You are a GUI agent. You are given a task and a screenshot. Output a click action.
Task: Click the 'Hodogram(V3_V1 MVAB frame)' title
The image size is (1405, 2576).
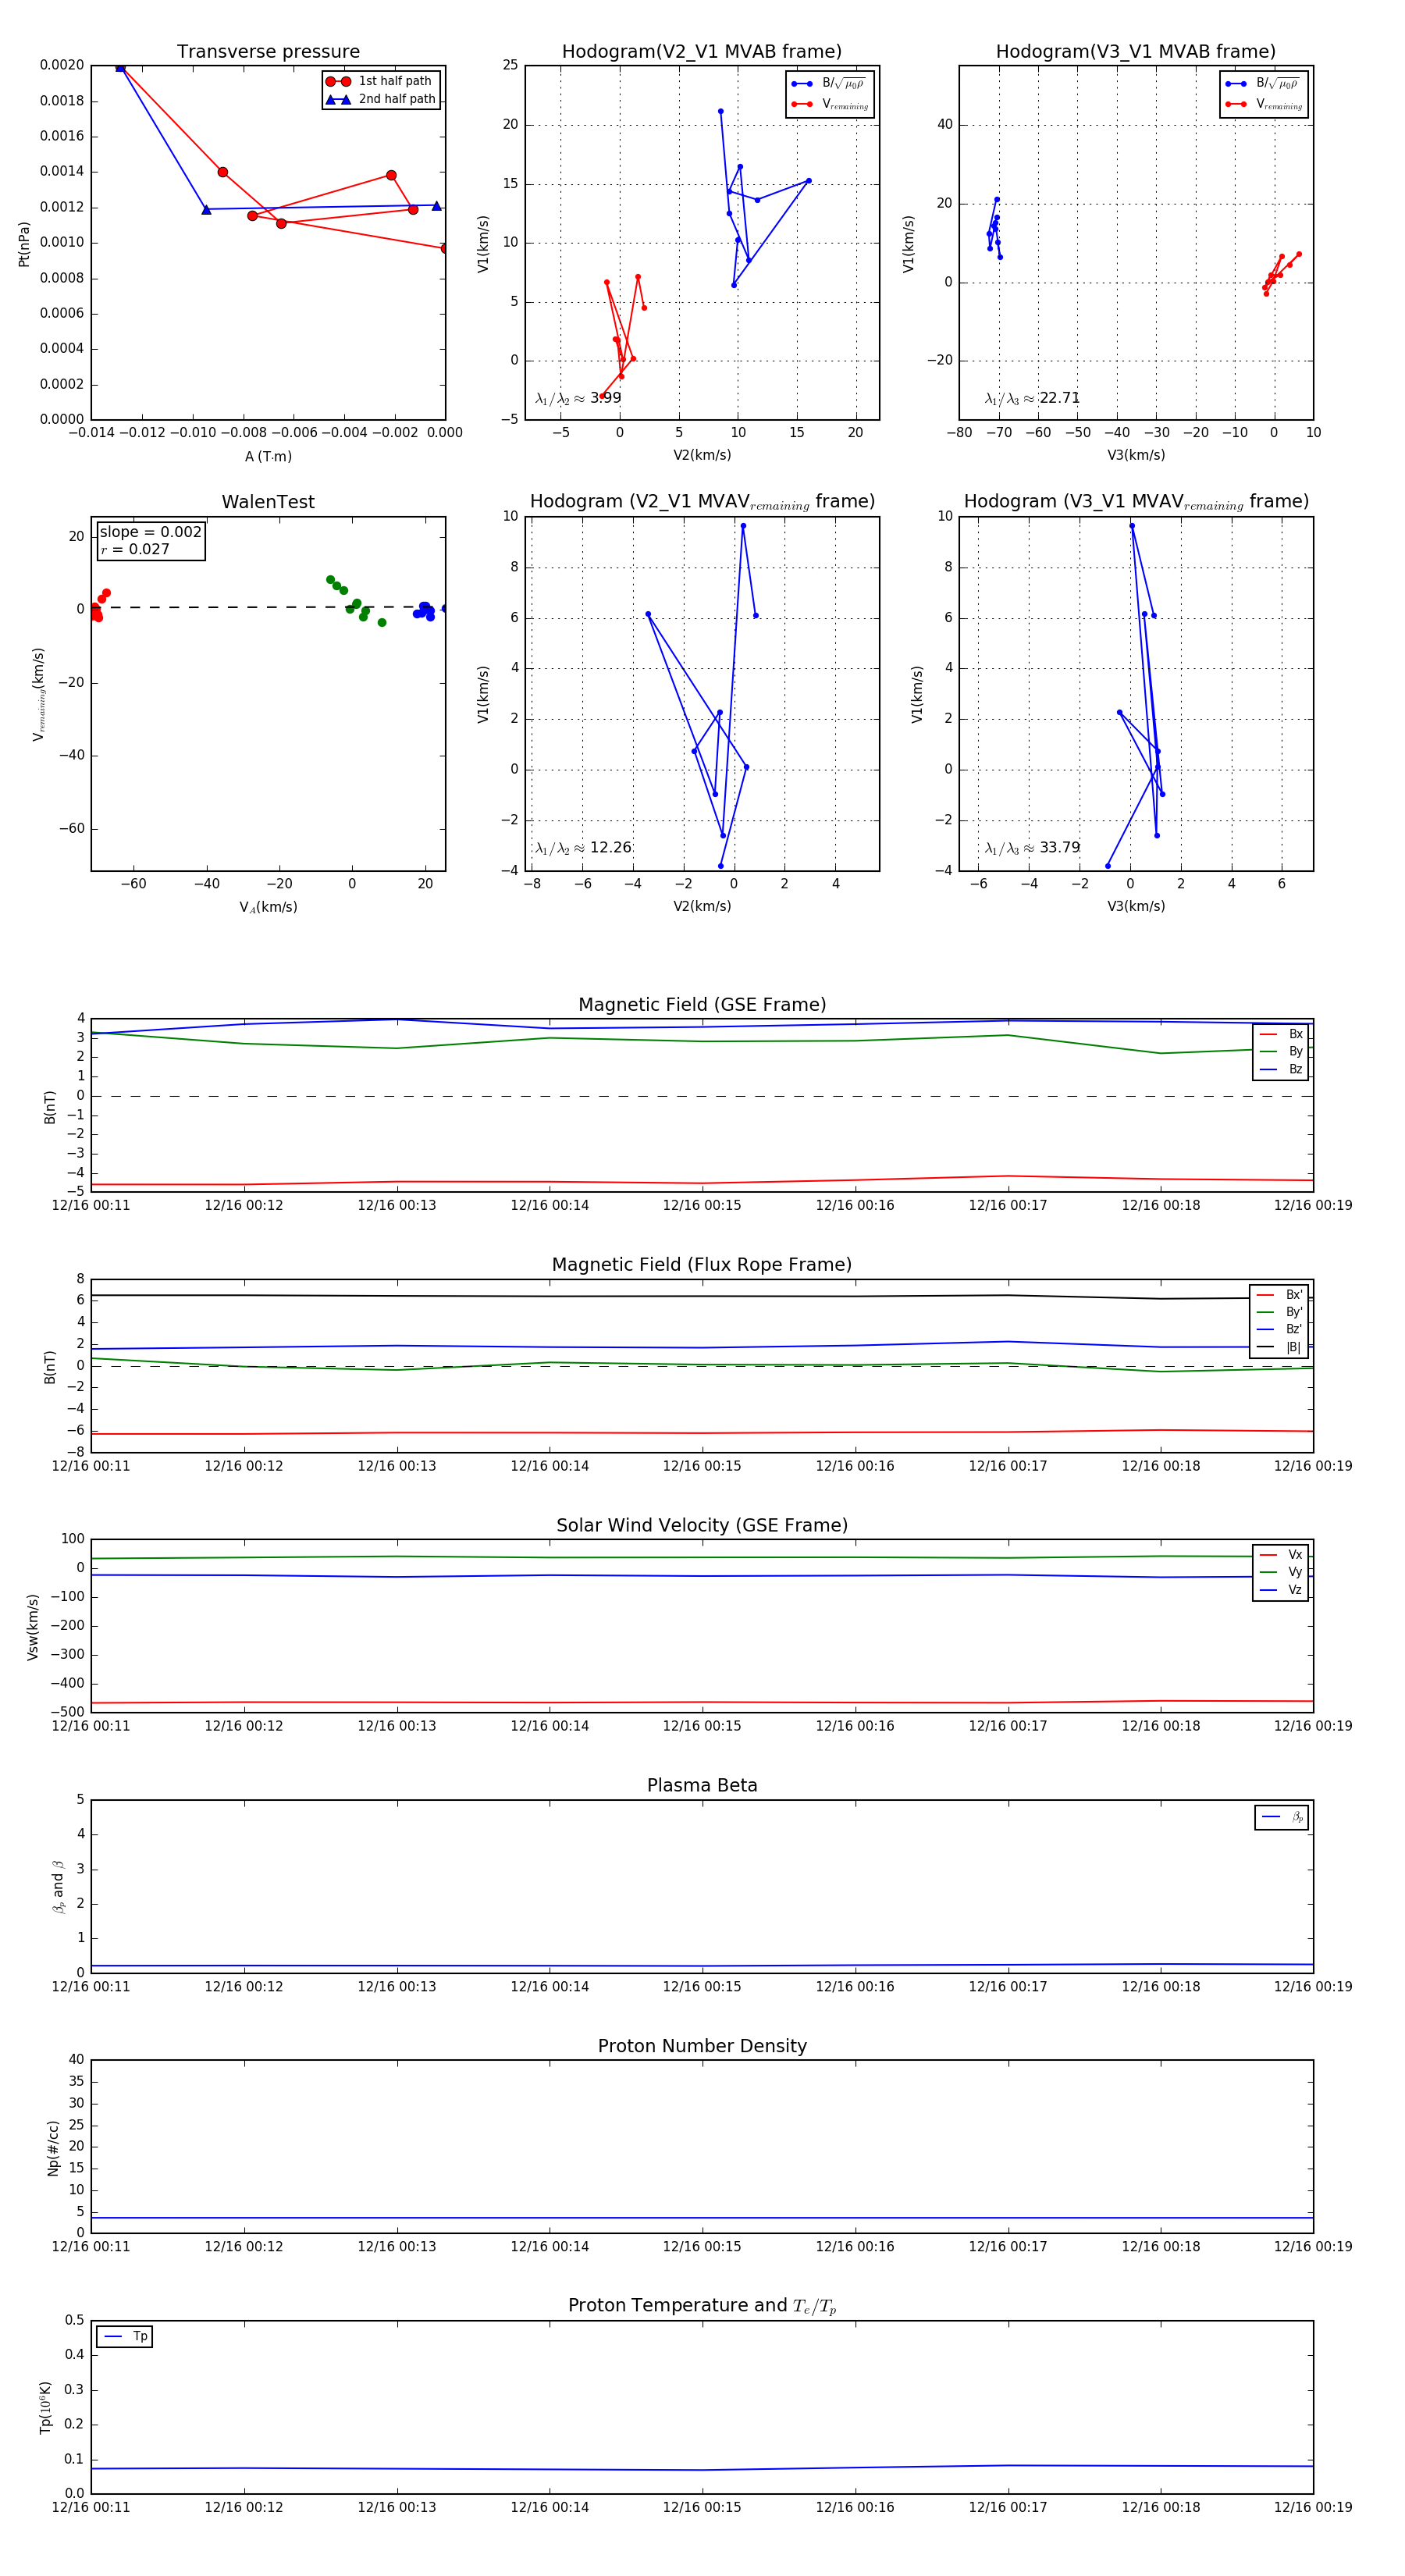point(1135,52)
